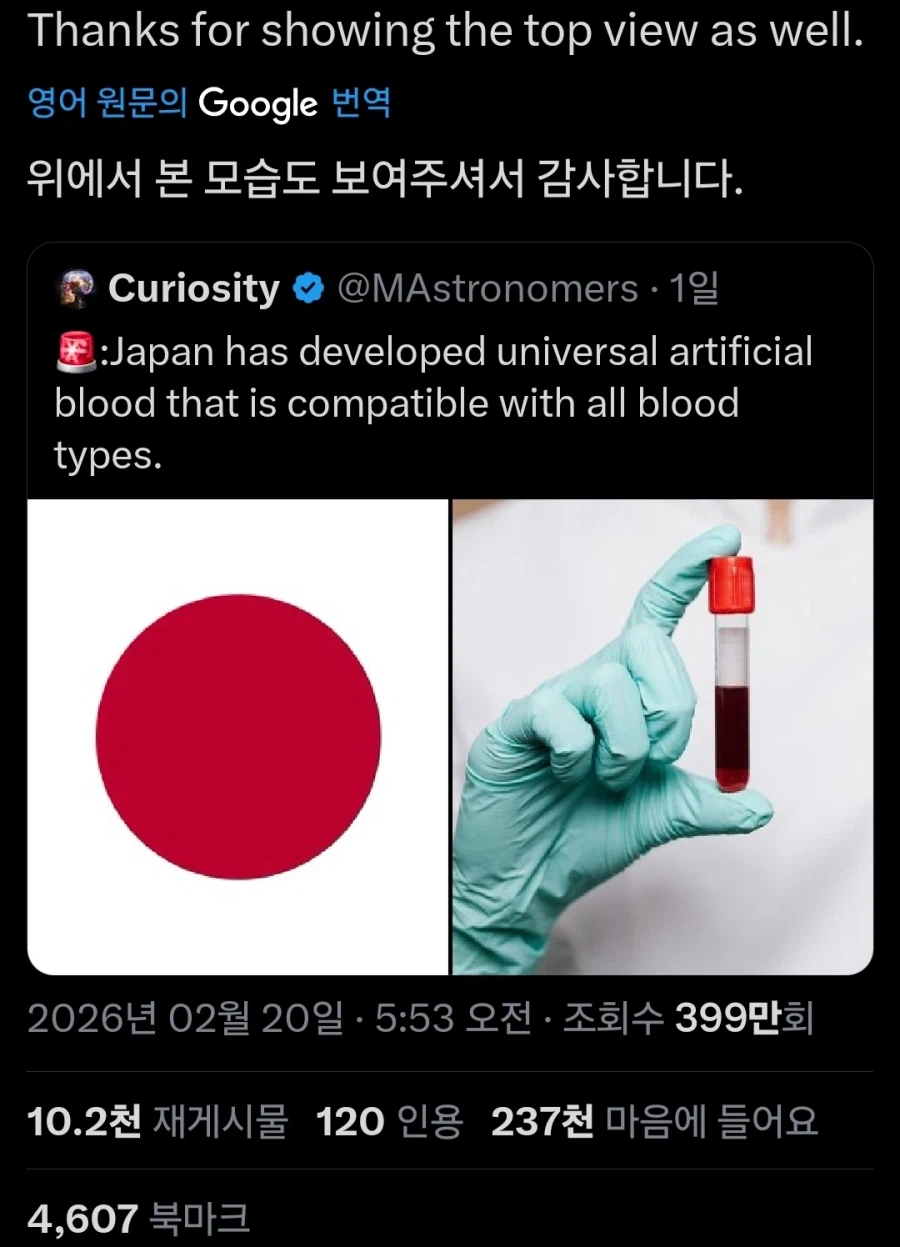The height and width of the screenshot is (1247, 900).
Task: Click the verified blue checkmark badge
Action: [307, 289]
